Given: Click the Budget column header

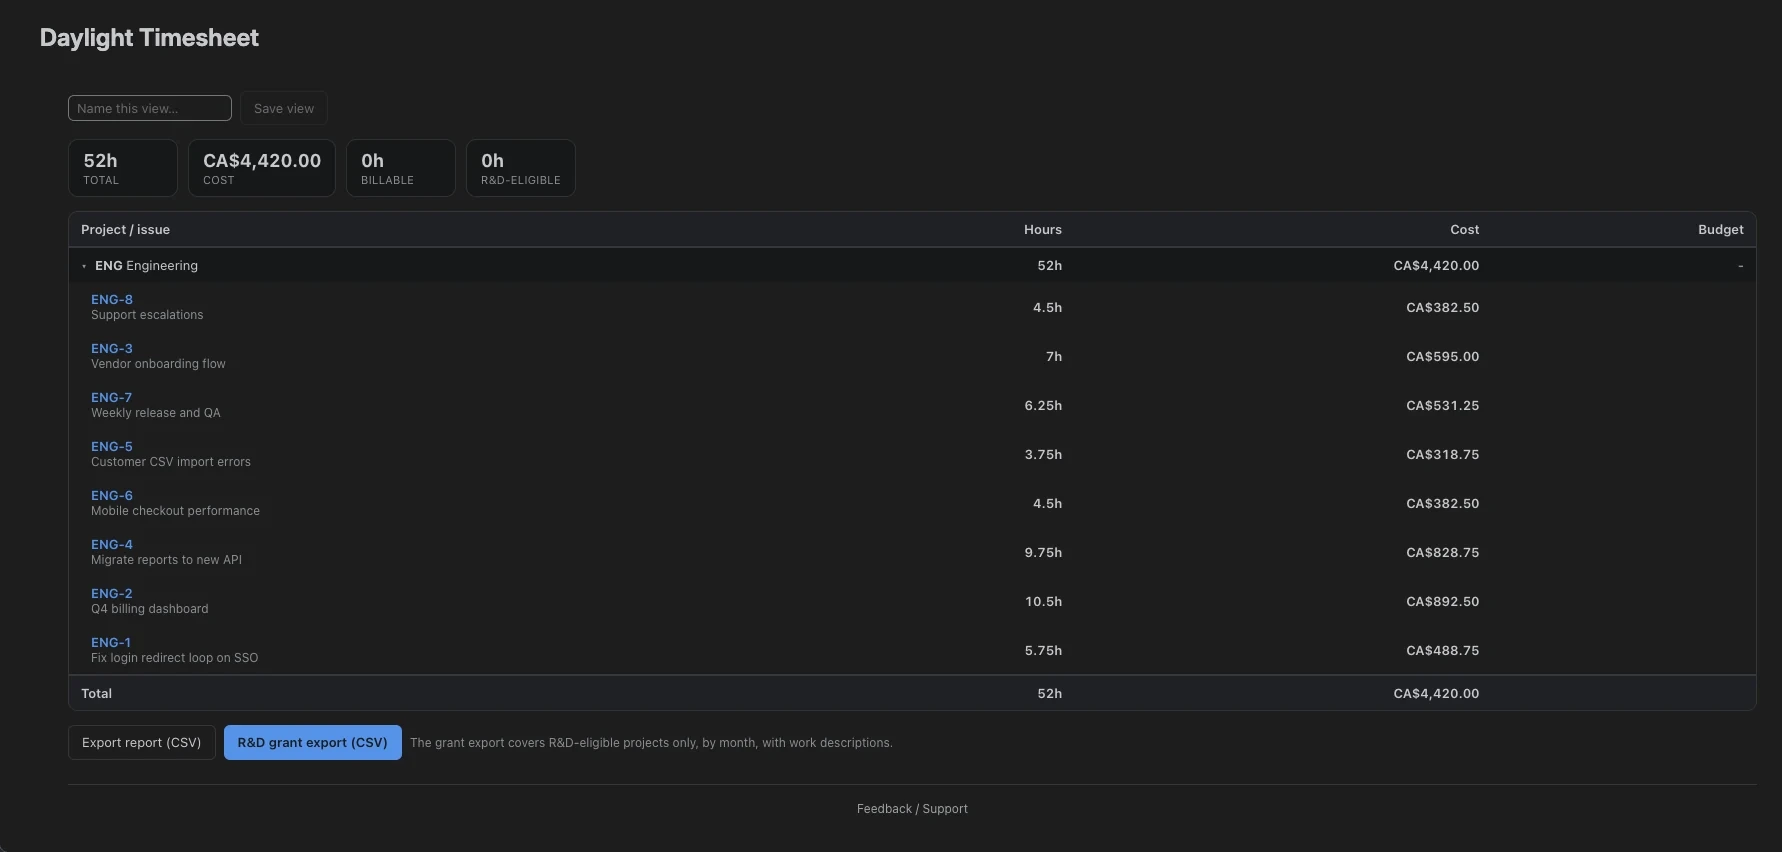Looking at the screenshot, I should (1721, 230).
